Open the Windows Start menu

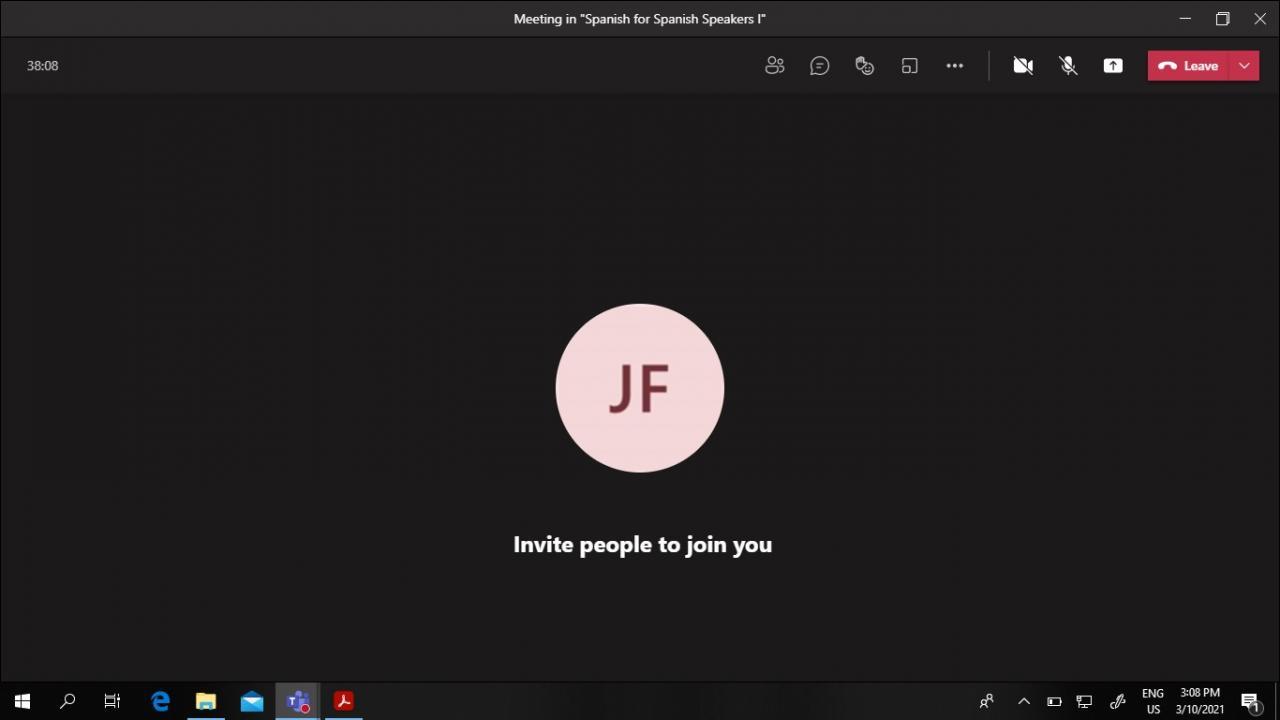click(x=22, y=701)
